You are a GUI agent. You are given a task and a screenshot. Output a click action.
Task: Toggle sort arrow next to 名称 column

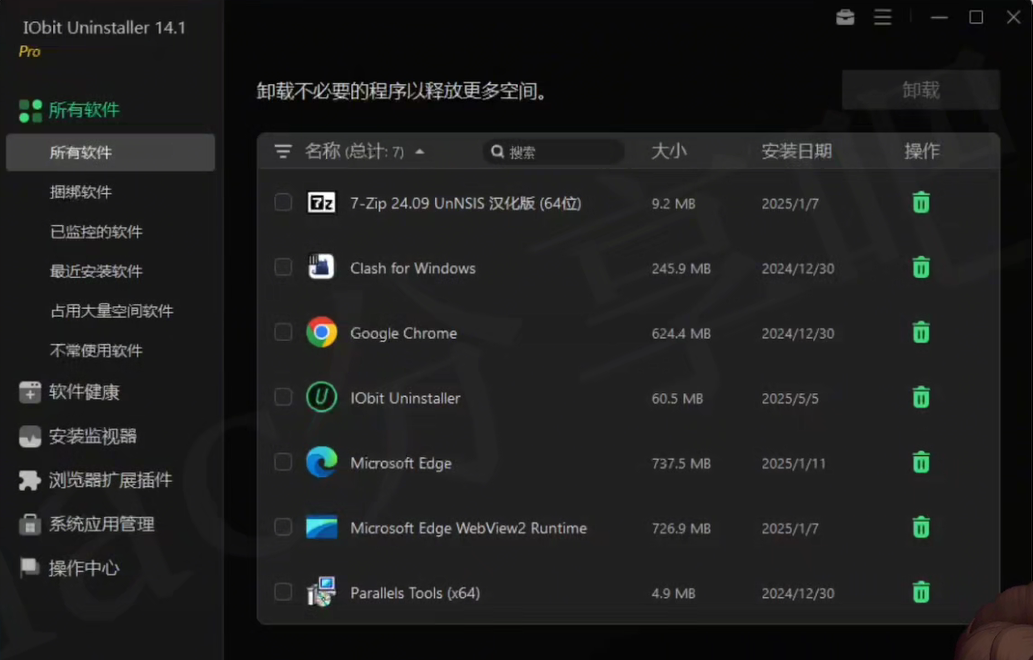(420, 152)
